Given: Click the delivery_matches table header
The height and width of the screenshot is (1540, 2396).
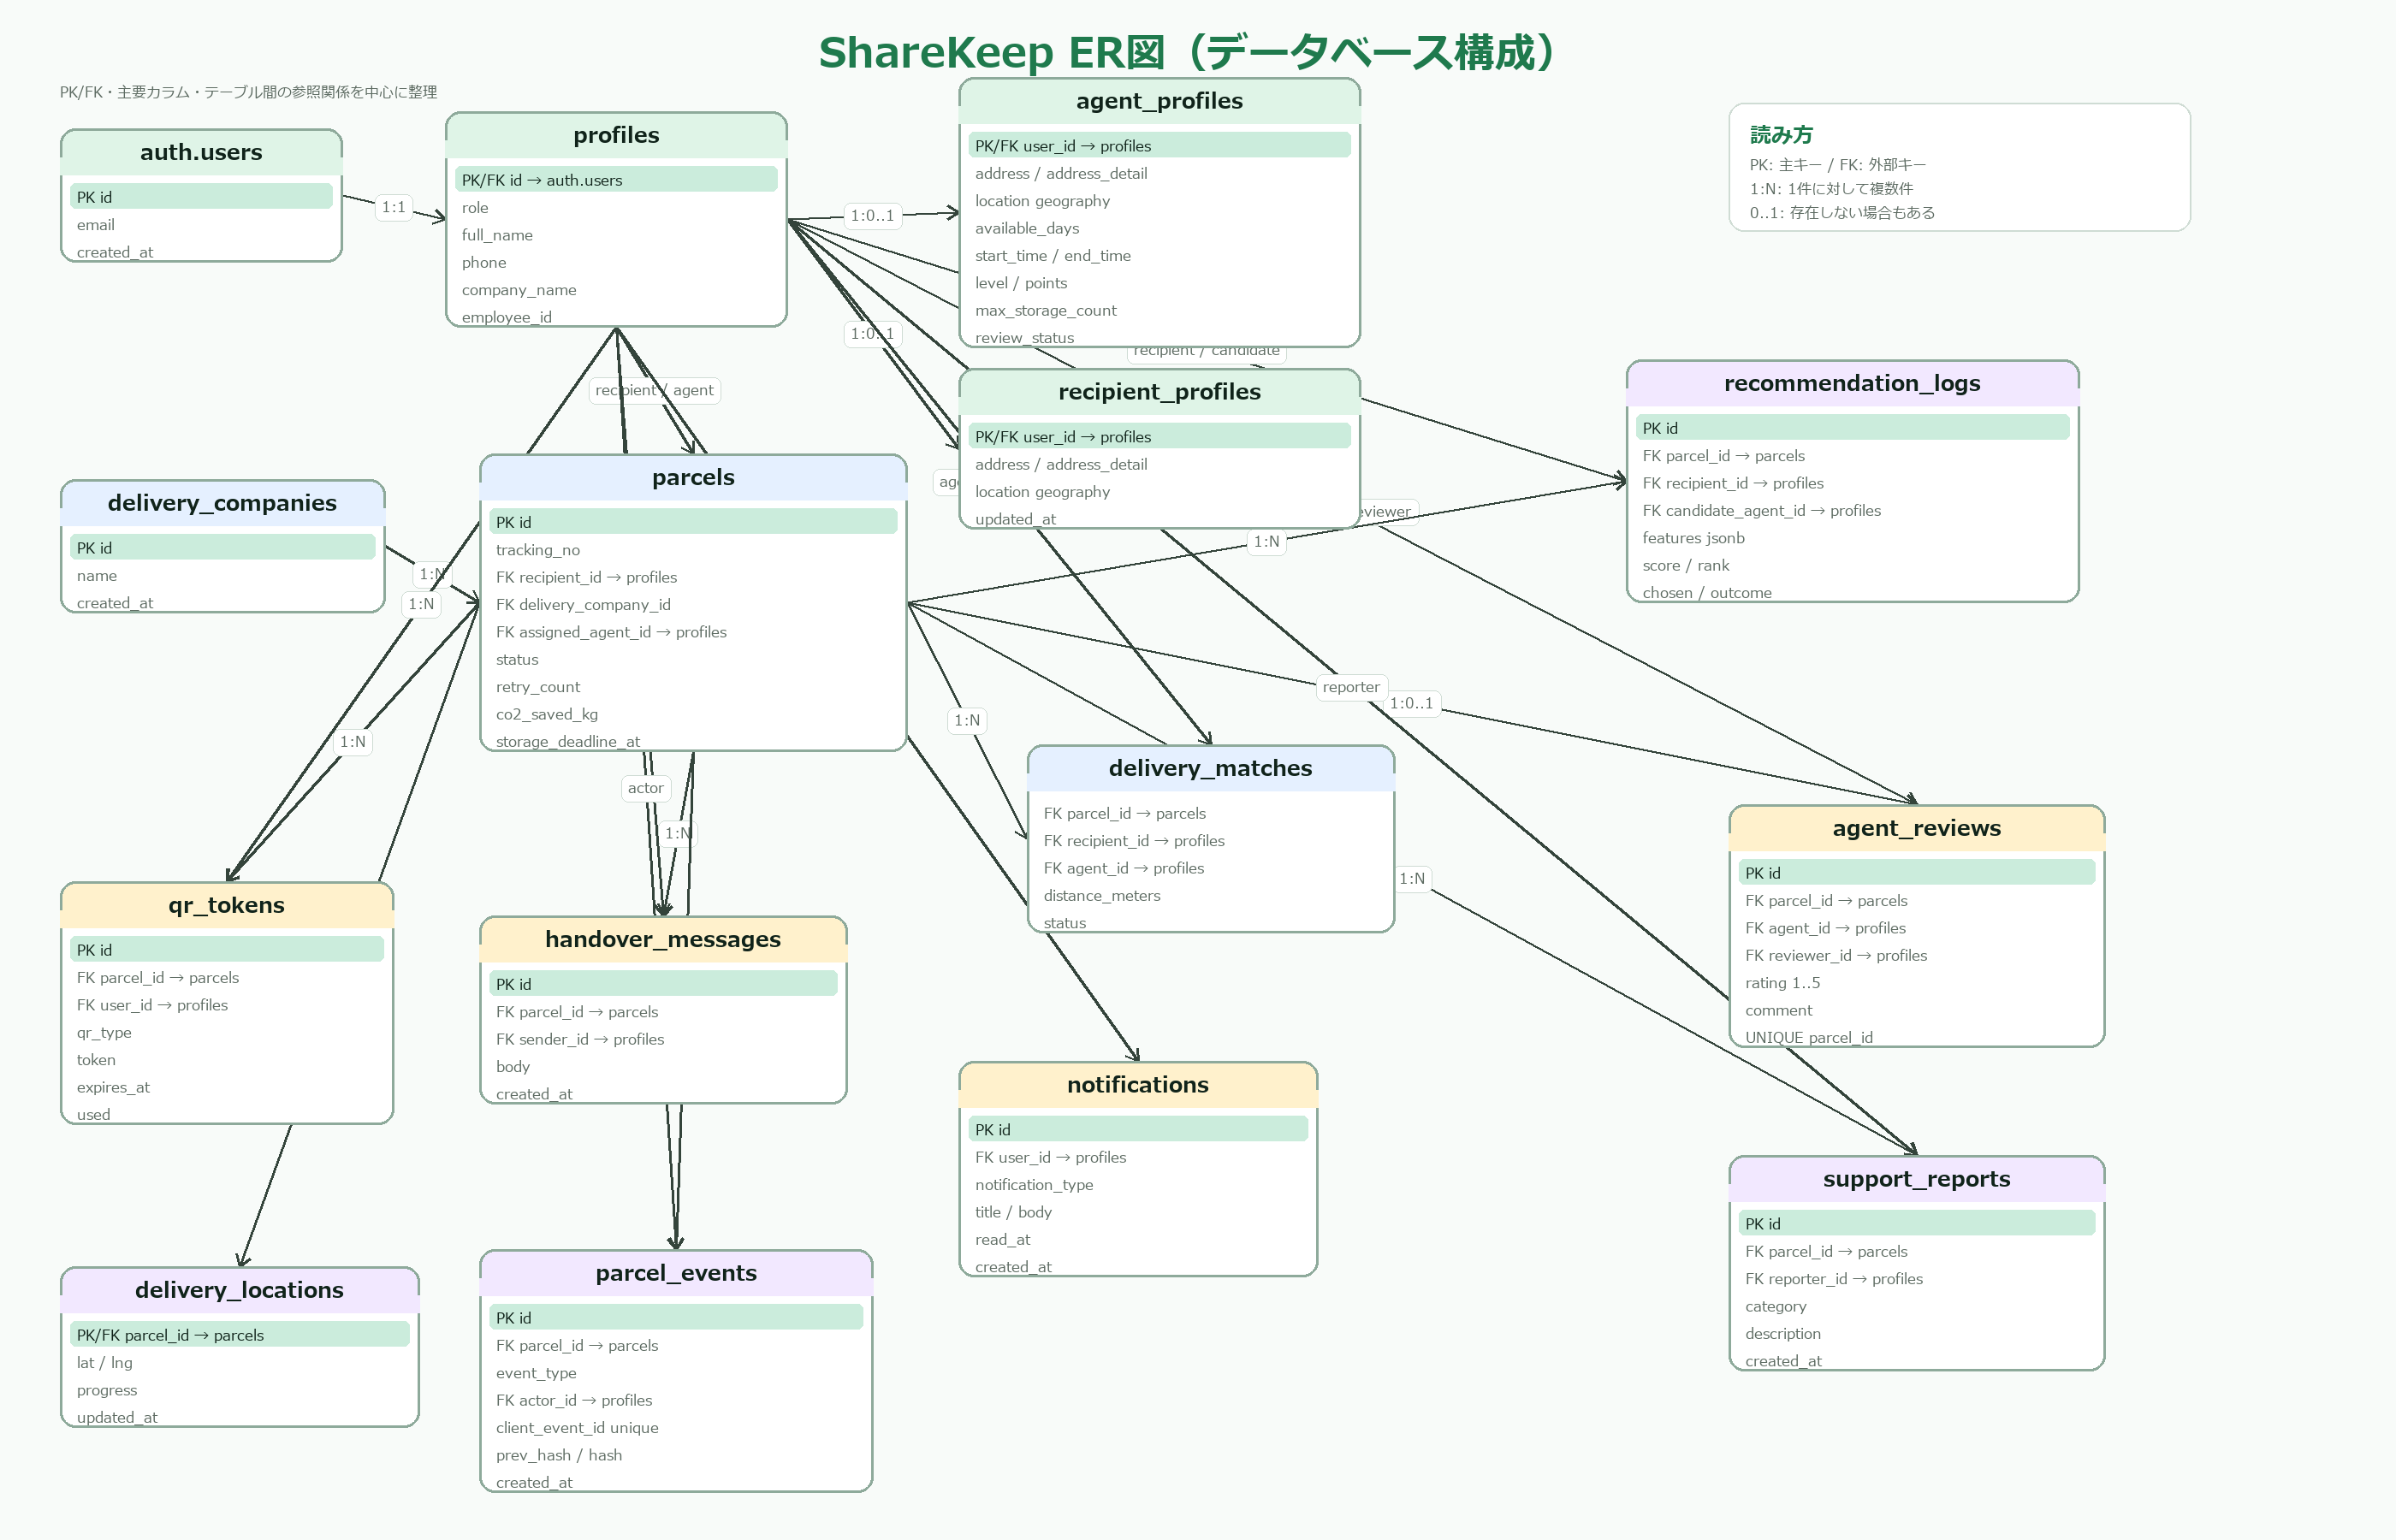Looking at the screenshot, I should [x=1210, y=768].
